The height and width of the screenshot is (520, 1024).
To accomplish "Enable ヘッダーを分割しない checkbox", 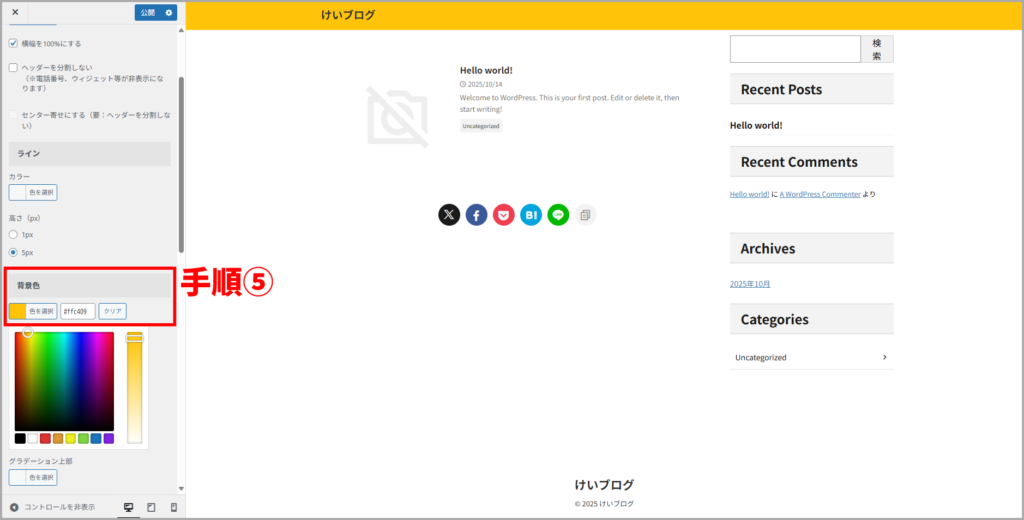I will 13,68.
